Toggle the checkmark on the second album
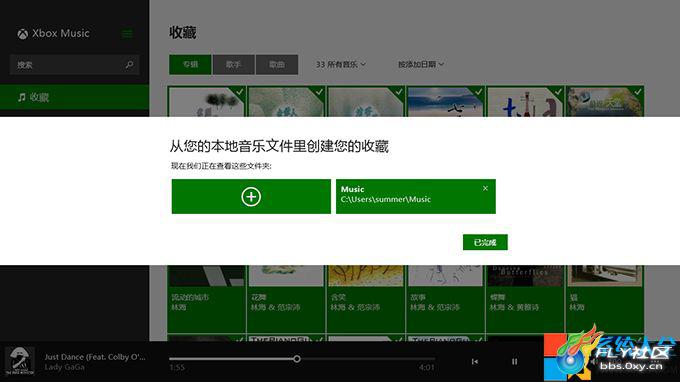 (319, 91)
